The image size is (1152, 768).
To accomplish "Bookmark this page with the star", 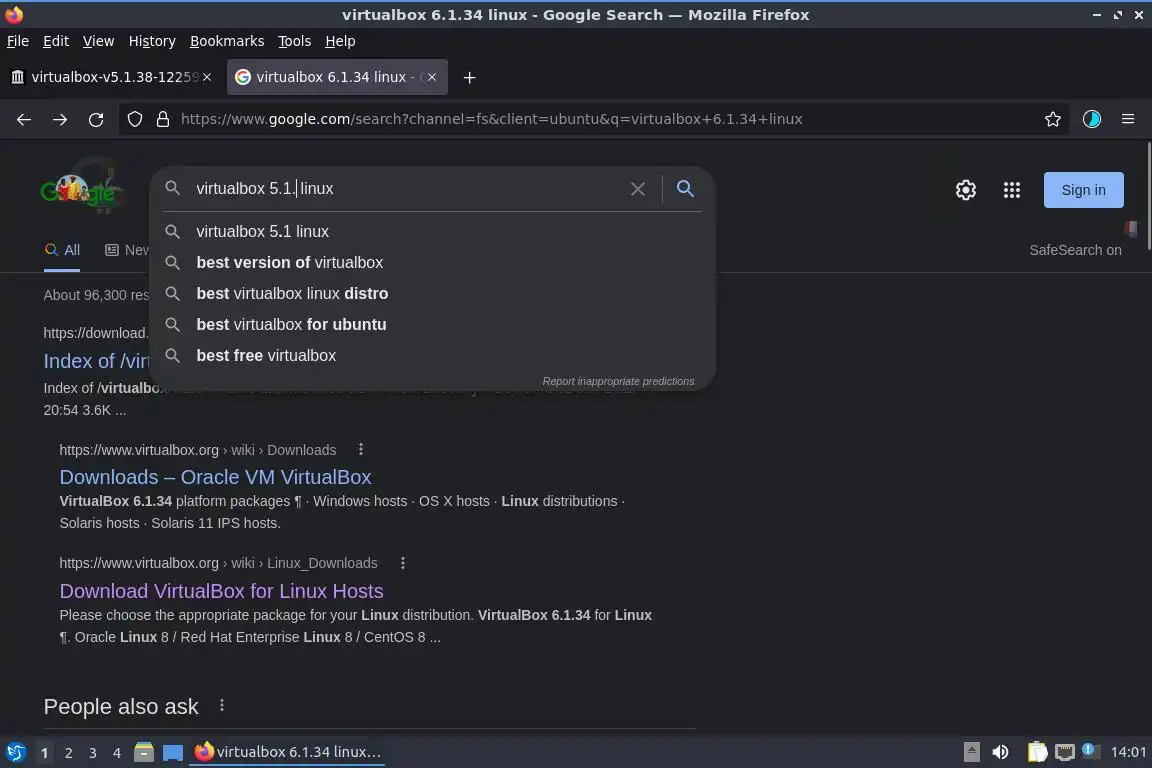I will click(1053, 119).
